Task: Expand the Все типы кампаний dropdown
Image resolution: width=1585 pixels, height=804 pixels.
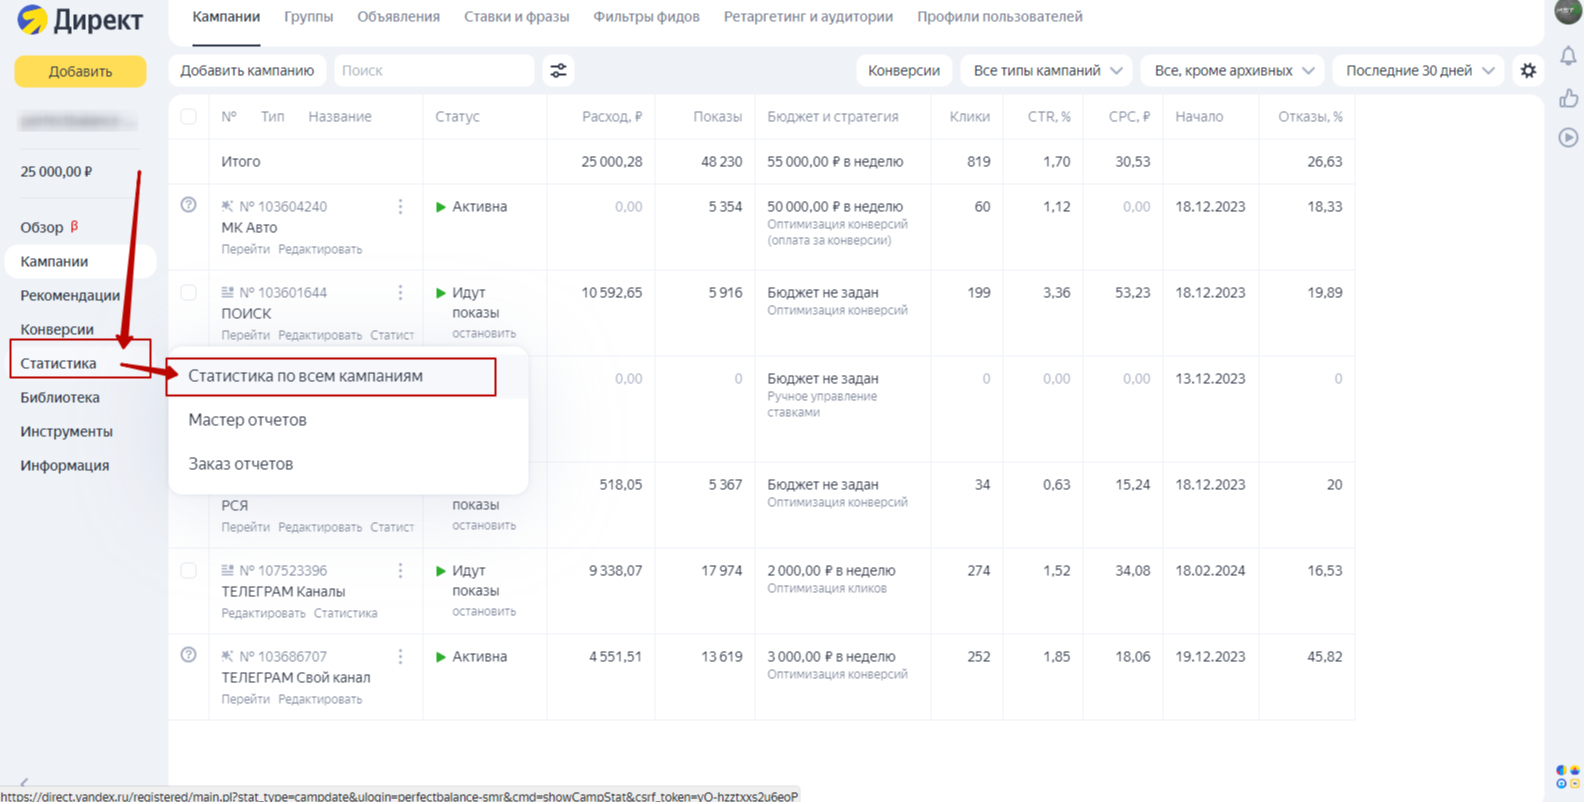Action: (x=1047, y=71)
